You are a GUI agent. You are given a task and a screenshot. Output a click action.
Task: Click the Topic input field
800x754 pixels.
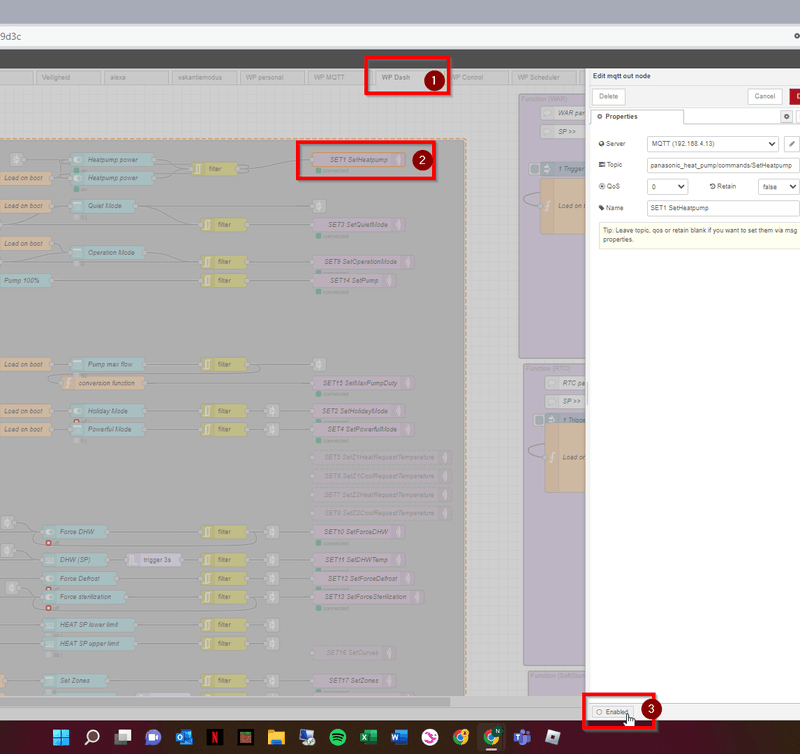click(x=722, y=165)
